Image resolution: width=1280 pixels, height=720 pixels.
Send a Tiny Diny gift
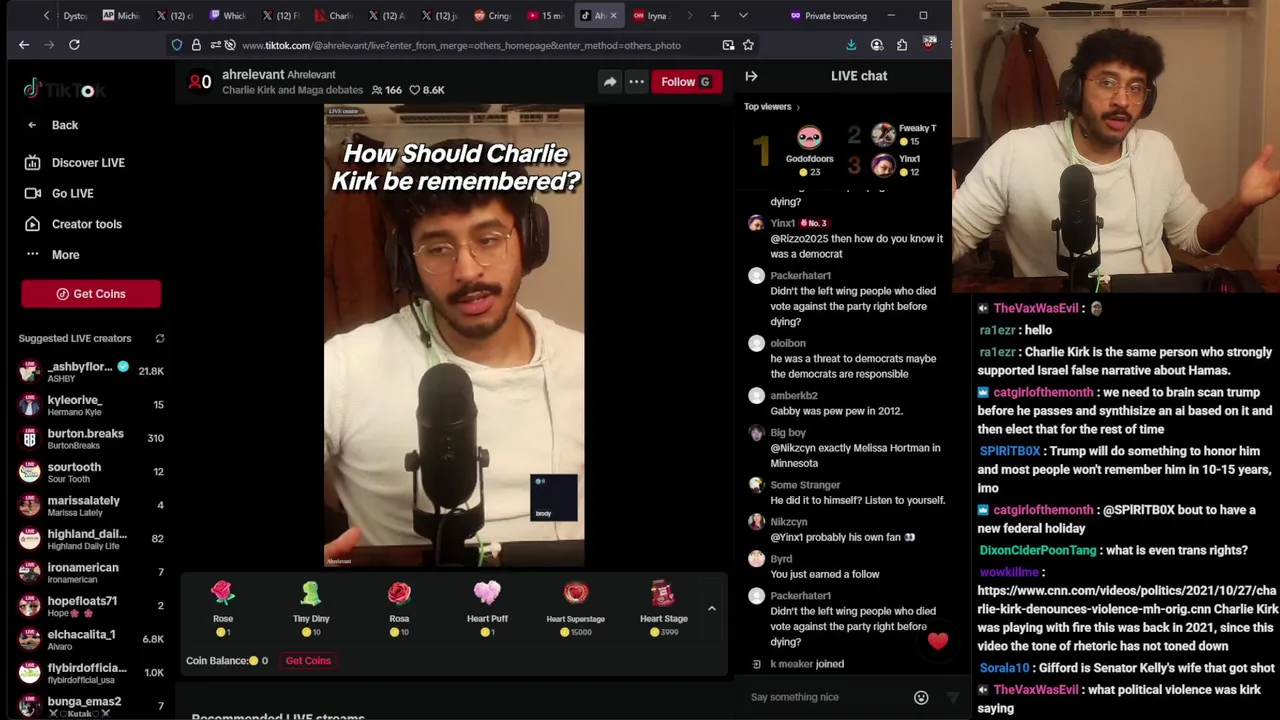coord(311,608)
